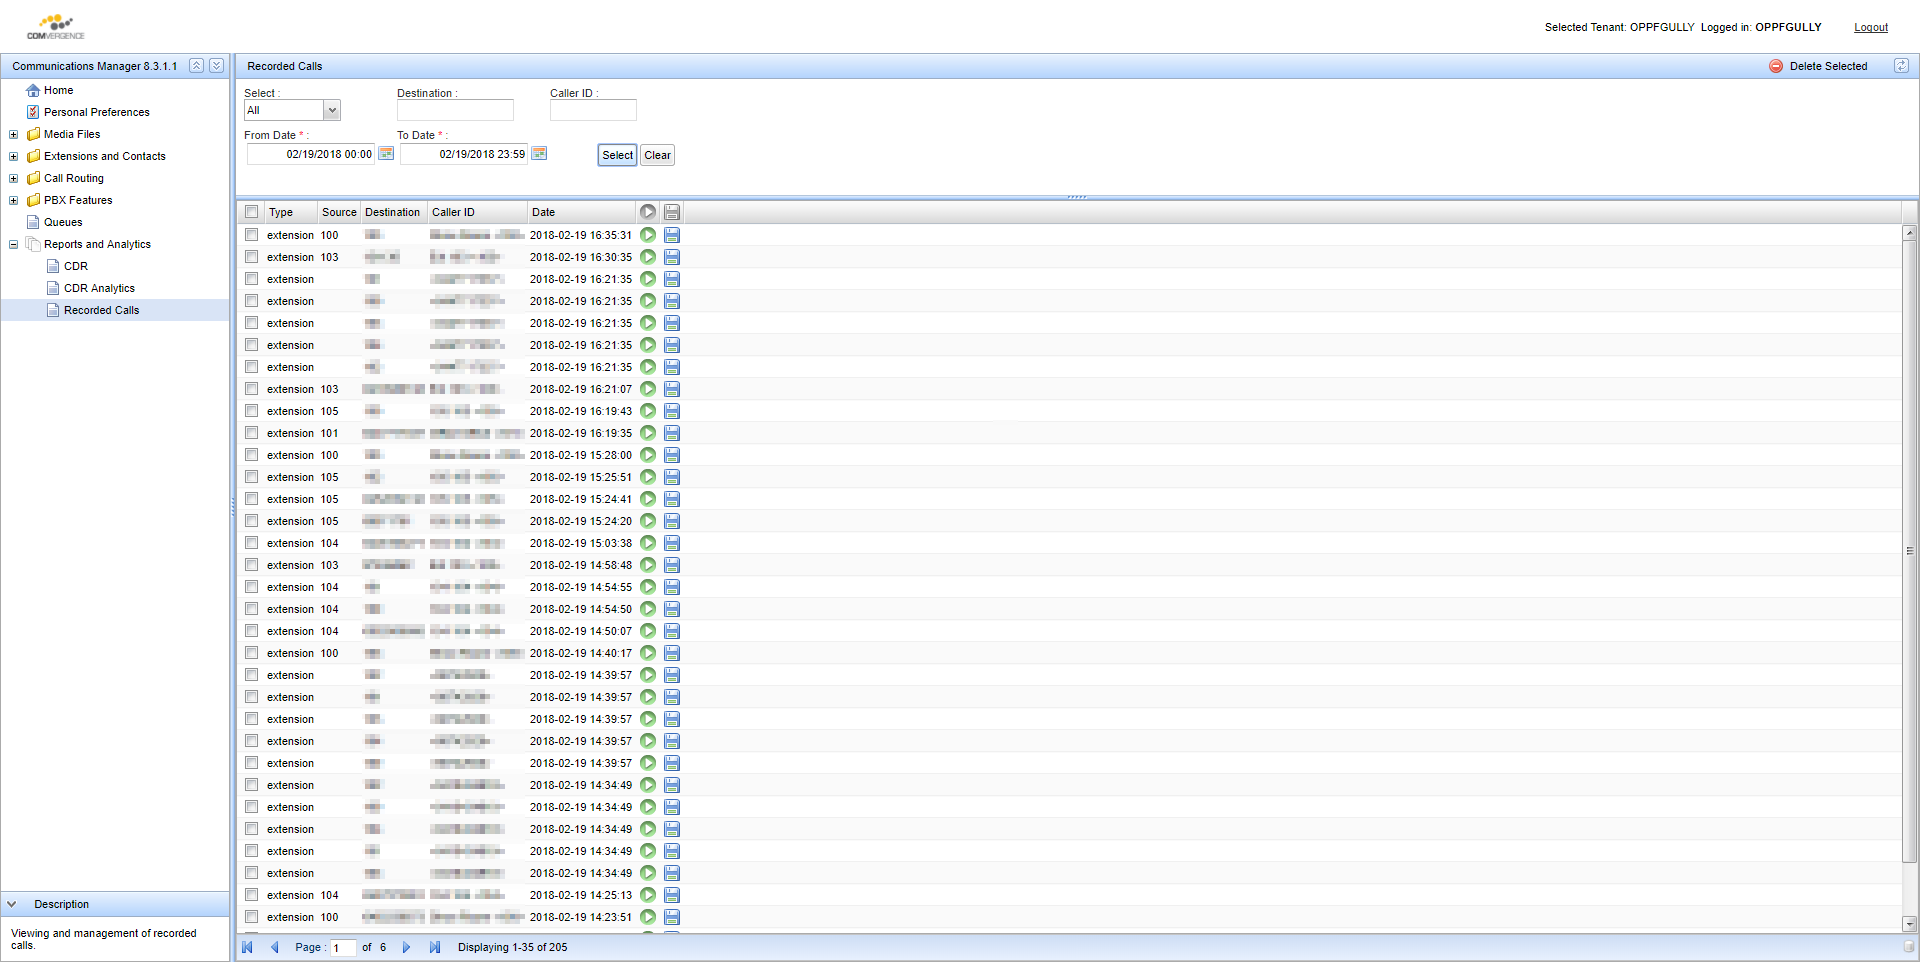
Task: Click the Destination filter text field
Action: (455, 110)
